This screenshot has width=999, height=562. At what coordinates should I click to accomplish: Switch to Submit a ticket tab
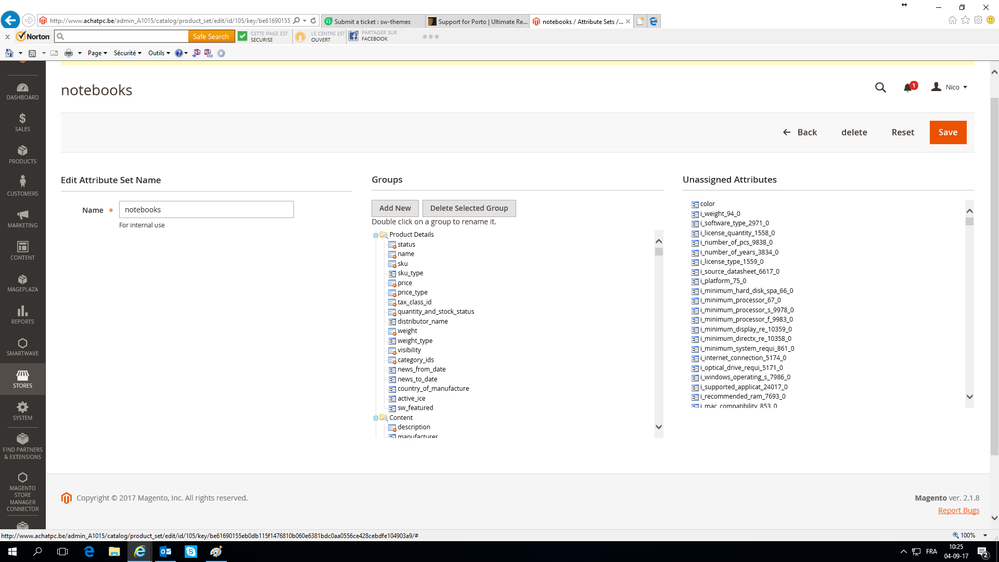373,21
